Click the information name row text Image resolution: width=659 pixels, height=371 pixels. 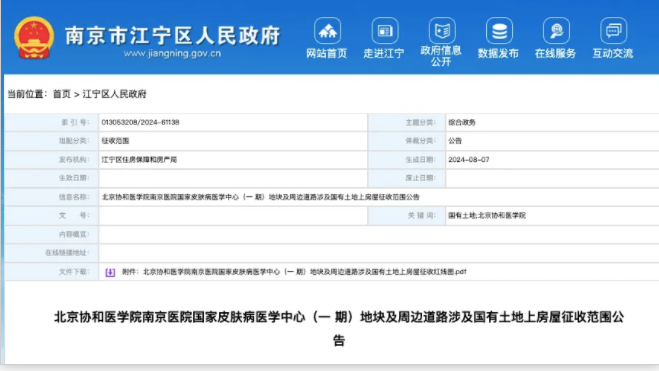click(x=261, y=197)
